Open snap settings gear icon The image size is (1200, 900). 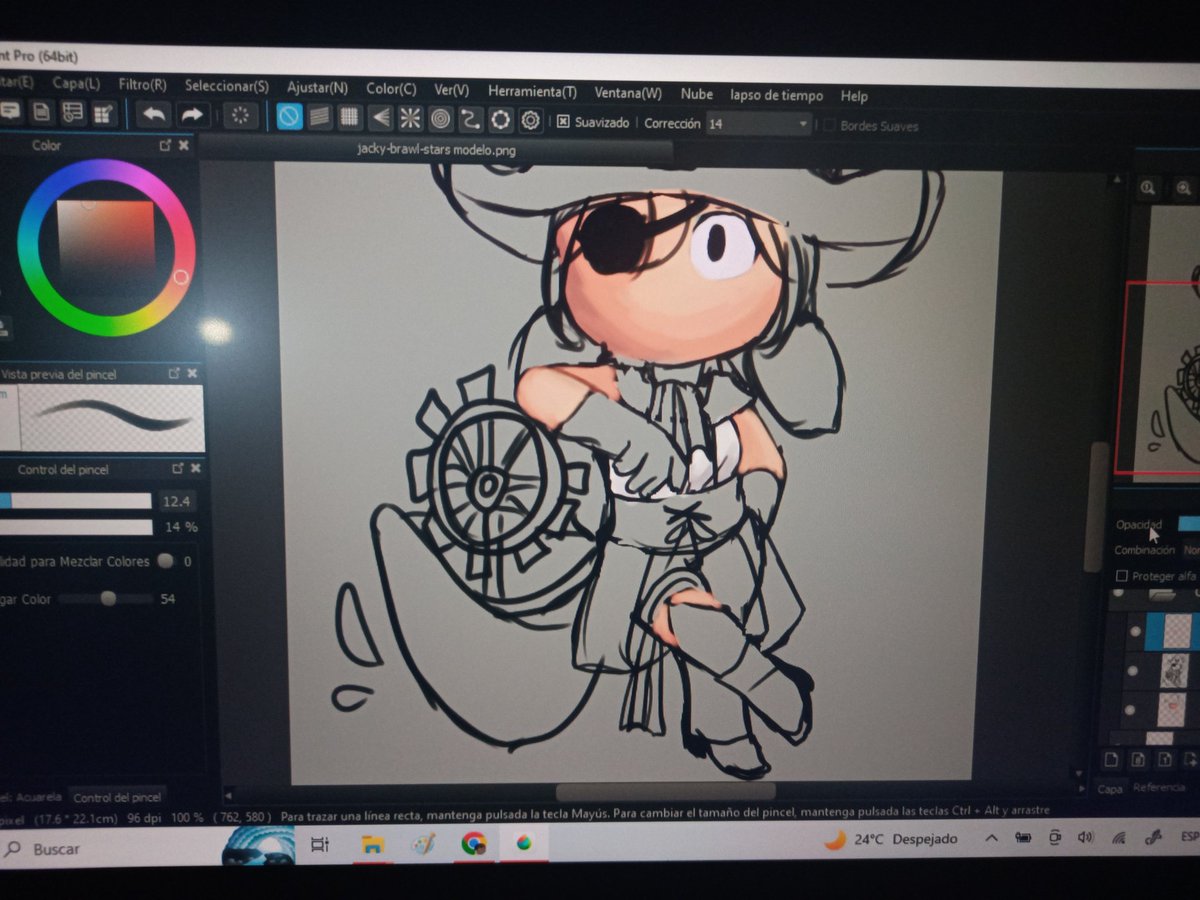coord(531,121)
